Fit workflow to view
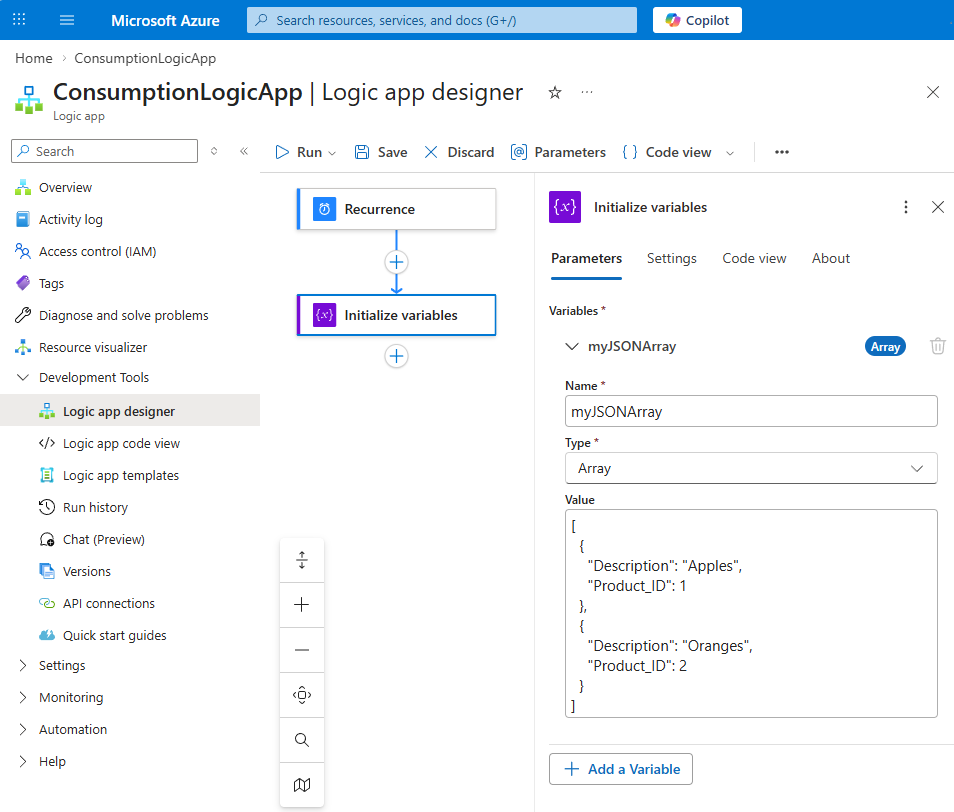 pyautogui.click(x=302, y=695)
